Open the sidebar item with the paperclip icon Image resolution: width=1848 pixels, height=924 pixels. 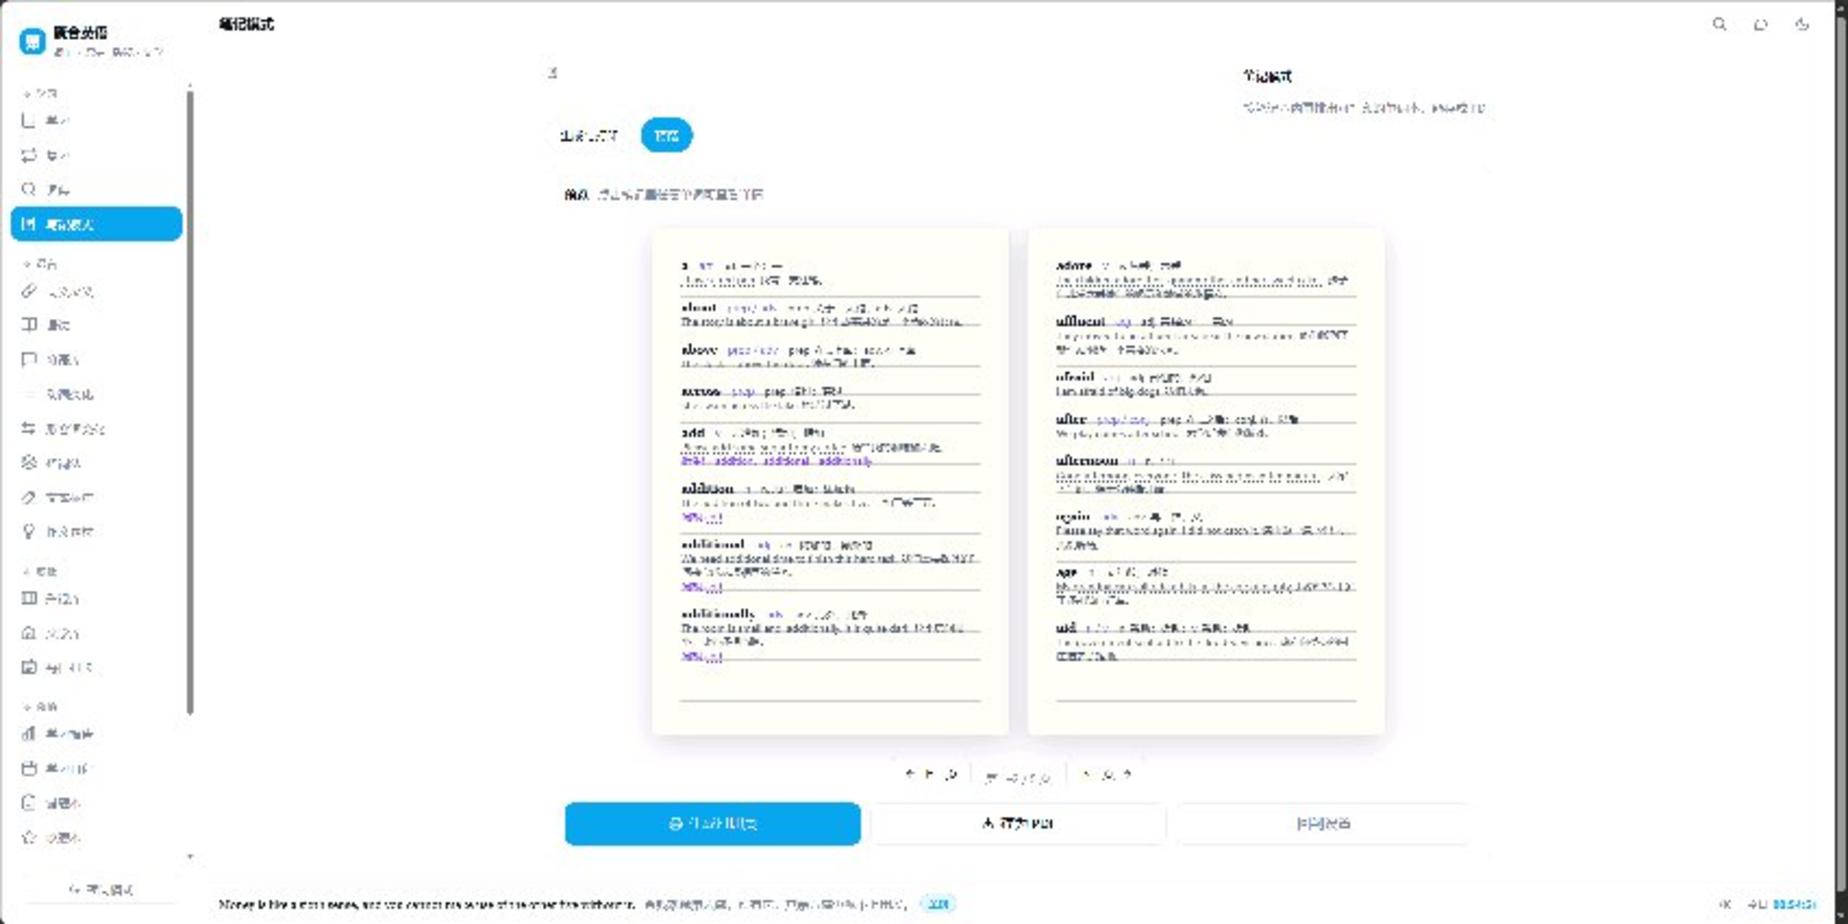point(96,291)
